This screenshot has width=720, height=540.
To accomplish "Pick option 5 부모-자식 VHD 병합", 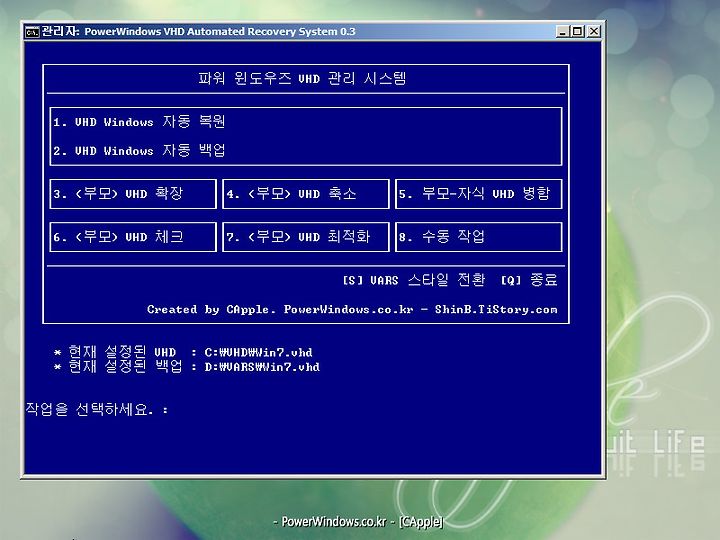I will click(x=478, y=194).
